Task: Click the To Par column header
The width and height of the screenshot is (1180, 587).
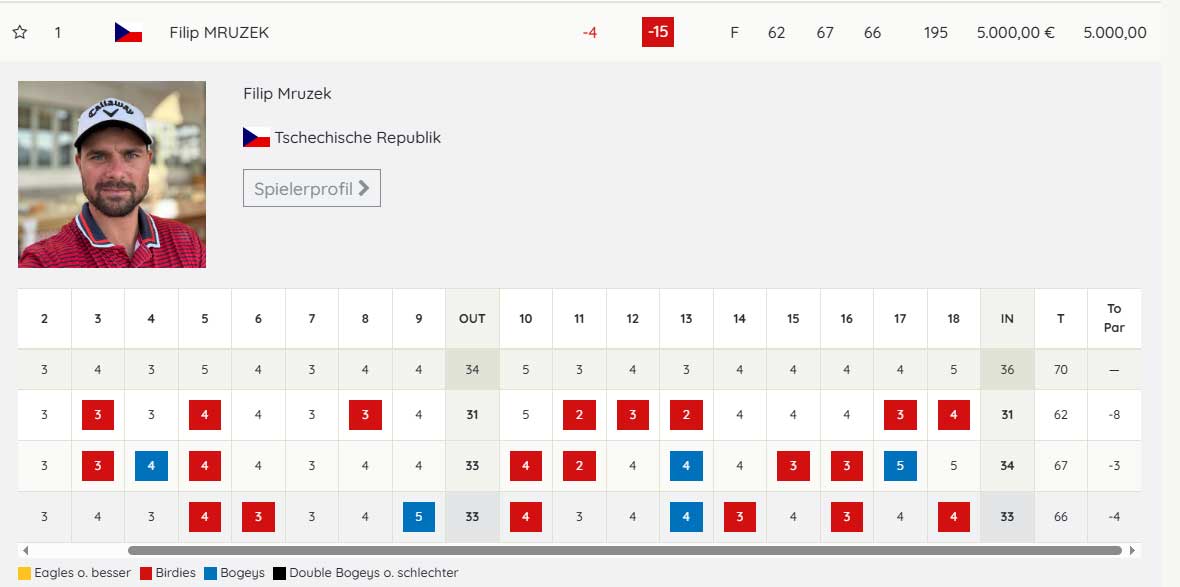Action: 1114,318
